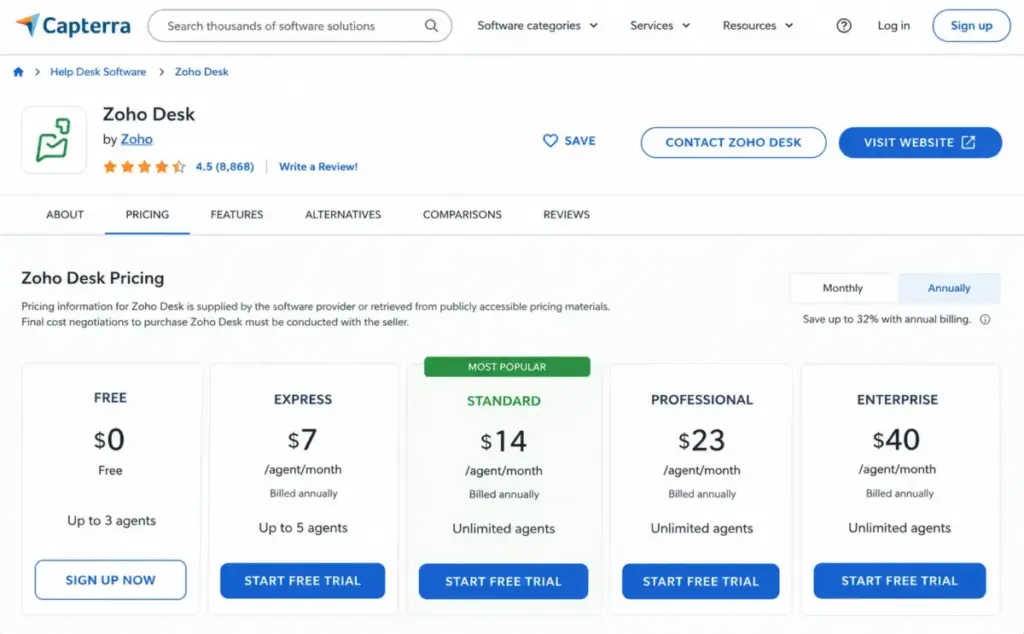Click the star rating for Zoho Desk
The image size is (1024, 634).
(x=144, y=166)
